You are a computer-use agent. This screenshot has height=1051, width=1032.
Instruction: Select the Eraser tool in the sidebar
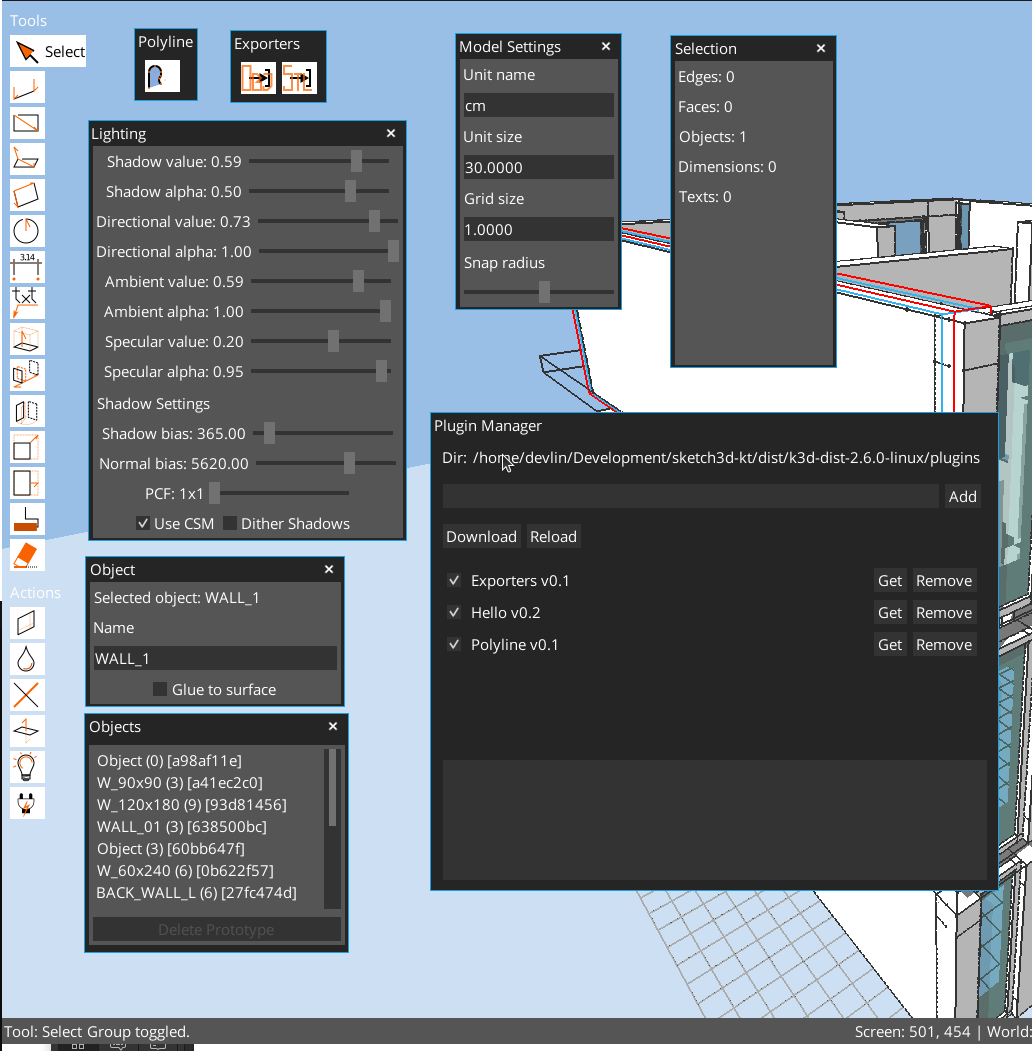click(x=27, y=555)
